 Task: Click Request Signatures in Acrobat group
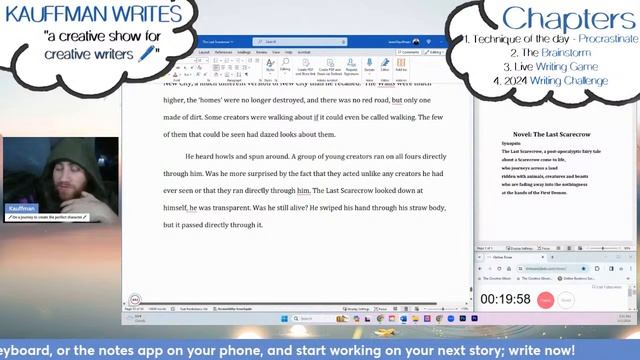[x=351, y=67]
